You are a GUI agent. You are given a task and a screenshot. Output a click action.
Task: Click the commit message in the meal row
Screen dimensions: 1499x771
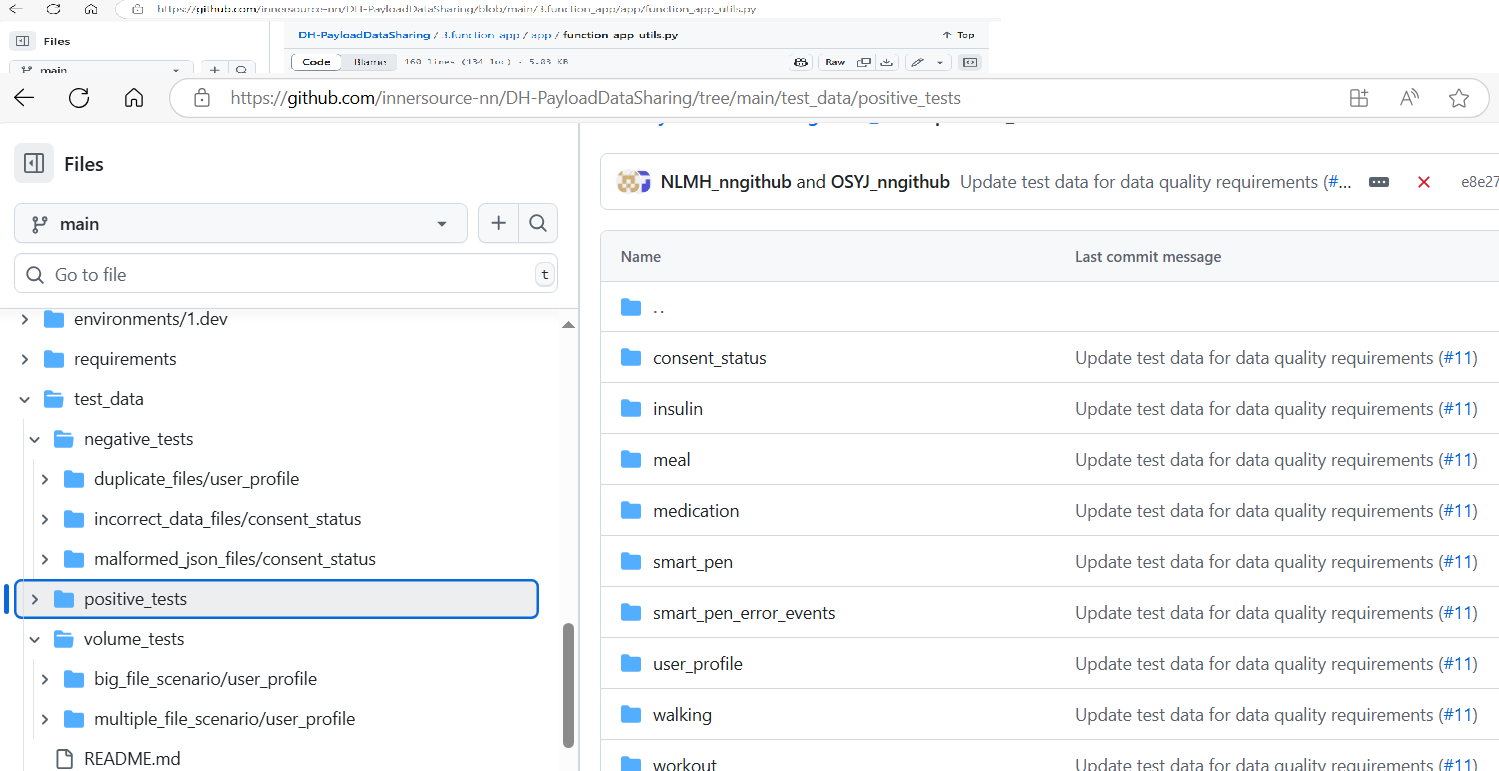(1254, 460)
